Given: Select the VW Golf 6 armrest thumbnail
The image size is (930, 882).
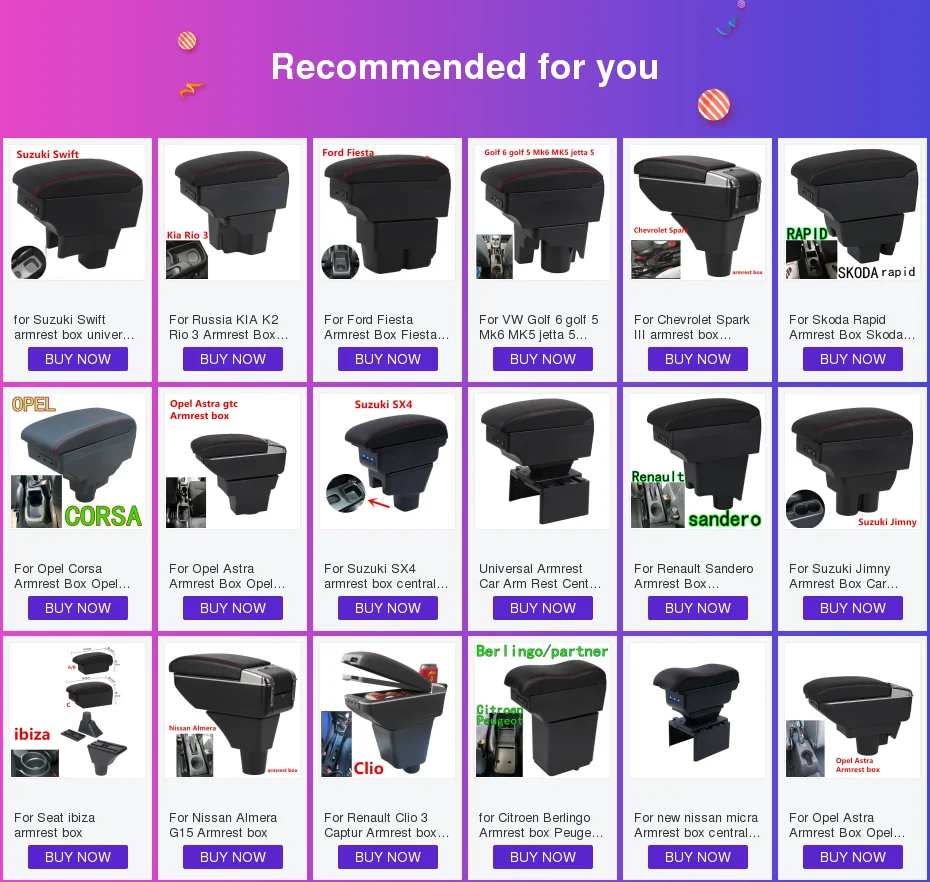Looking at the screenshot, I should [543, 212].
